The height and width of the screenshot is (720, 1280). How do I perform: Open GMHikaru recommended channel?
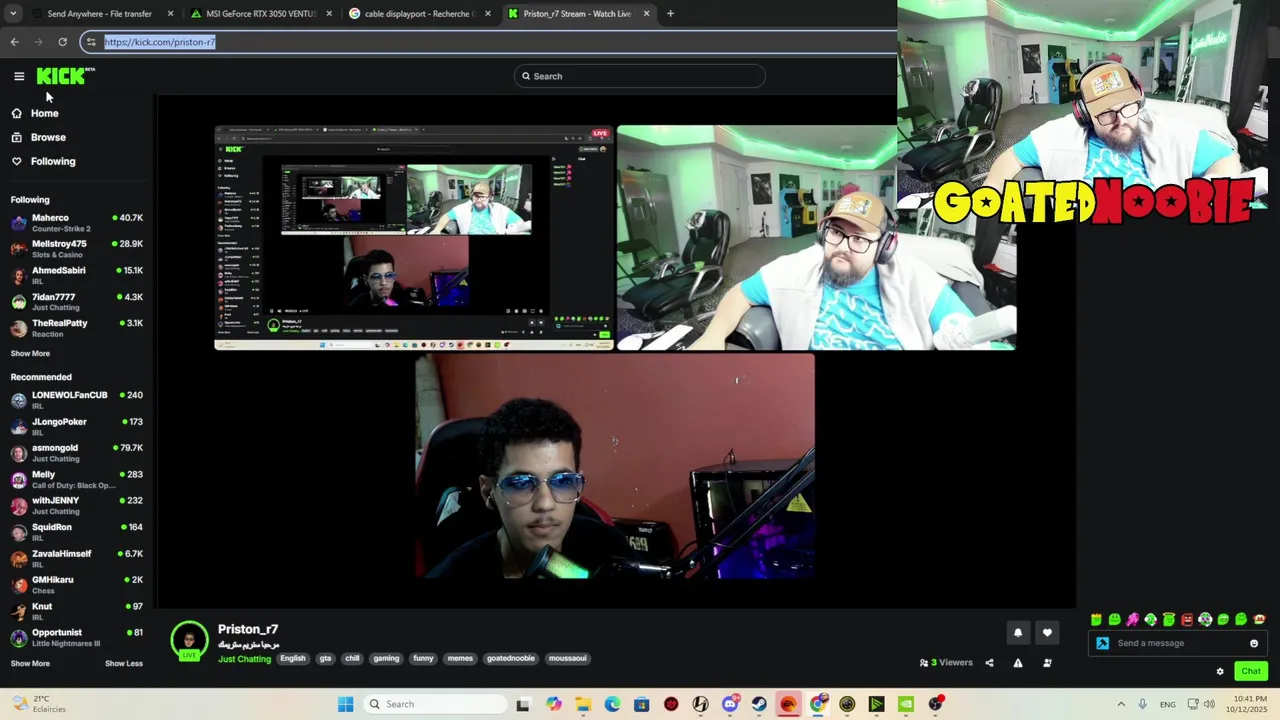[x=76, y=585]
